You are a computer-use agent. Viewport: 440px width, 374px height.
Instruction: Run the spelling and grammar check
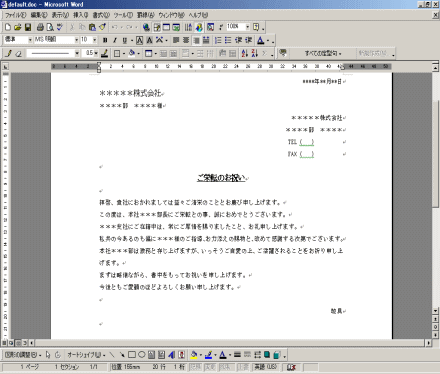pos(60,27)
